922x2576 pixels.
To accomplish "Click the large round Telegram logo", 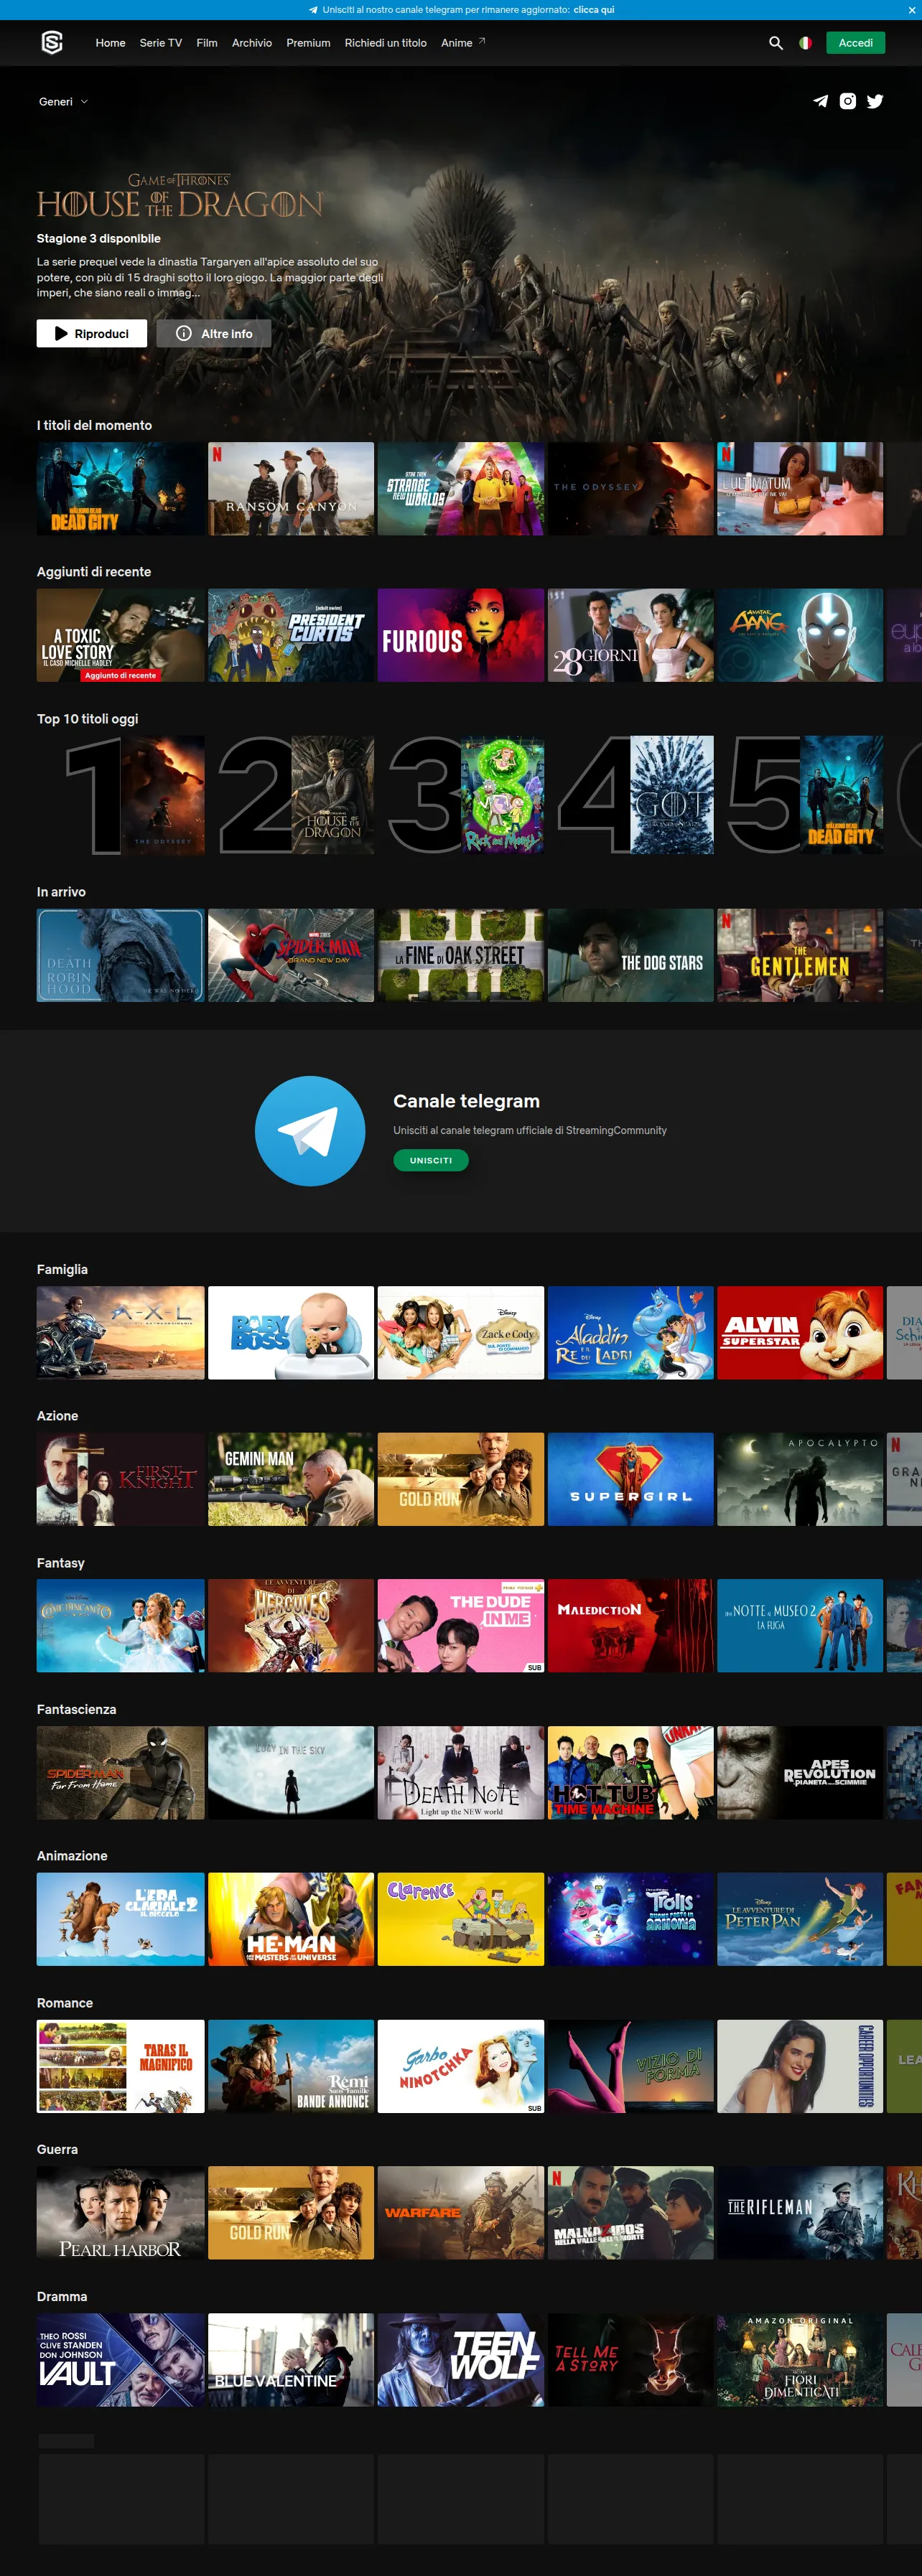I will coord(310,1131).
